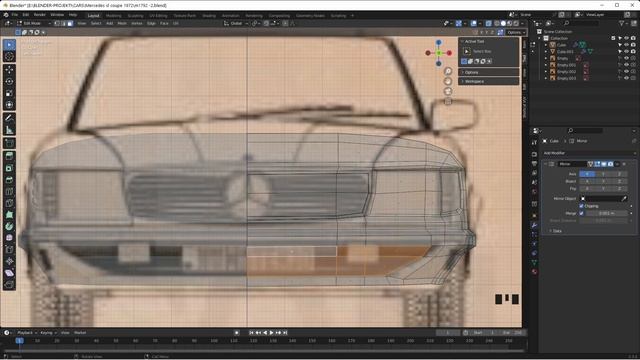Select the Annotate tool
Image resolution: width=640 pixels, height=360 pixels.
pyautogui.click(x=9, y=118)
